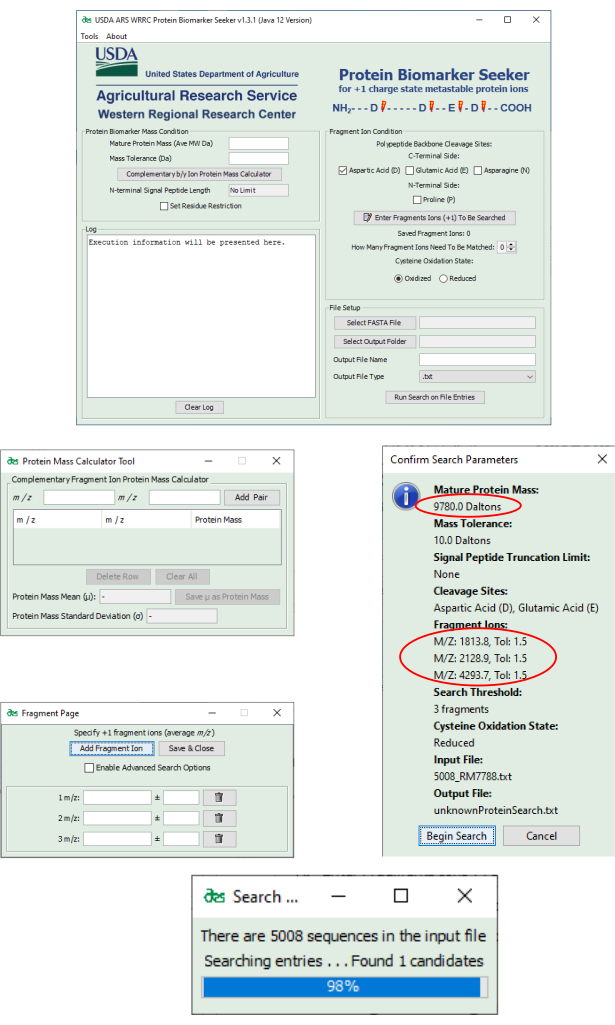Minimize the Fragment Page window

click(212, 713)
